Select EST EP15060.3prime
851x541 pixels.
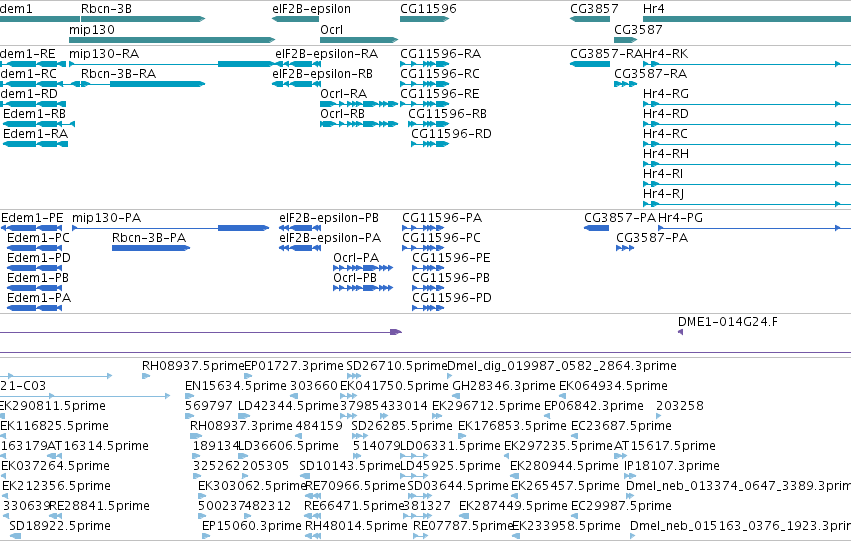click(x=251, y=526)
